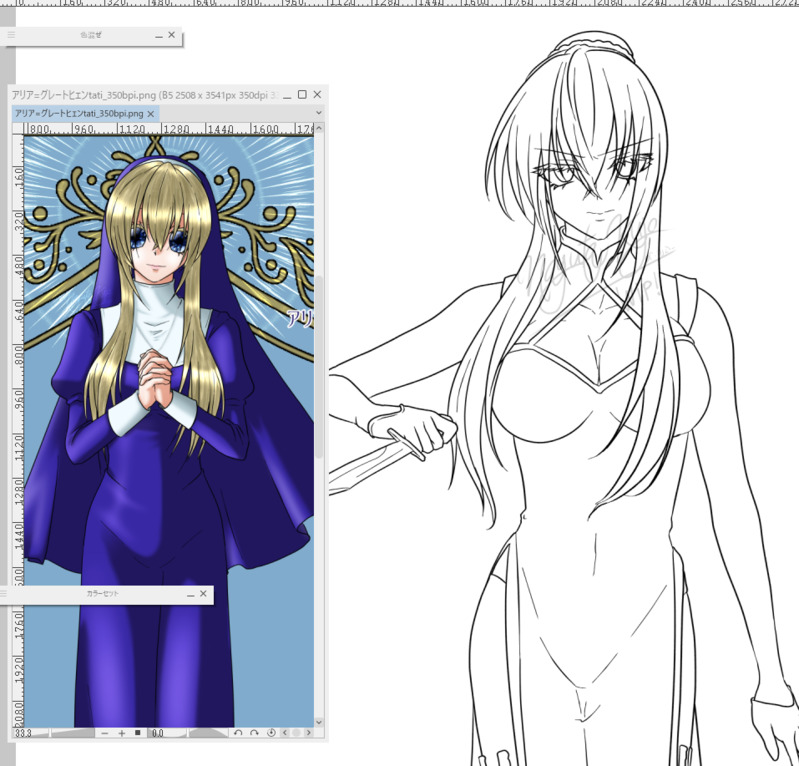Click the horizontal scrollbar thumb between the arrows
Viewport: 799px width, 766px height.
click(296, 733)
